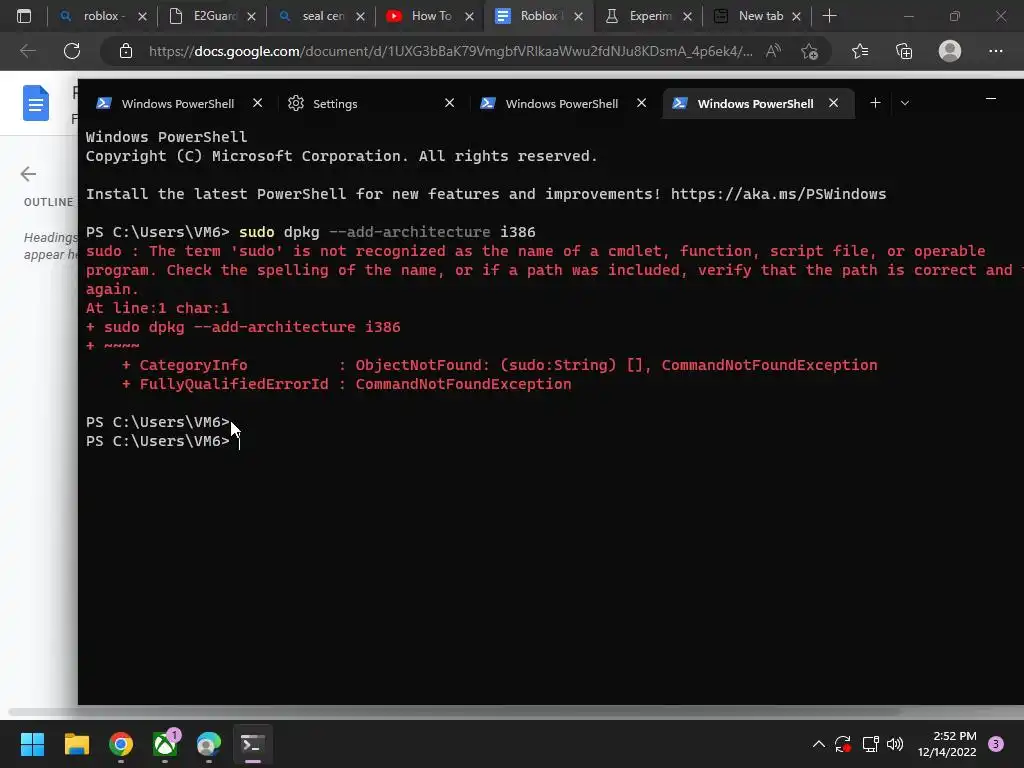Close the roblox search browser tab
This screenshot has height=768, width=1024.
click(142, 16)
